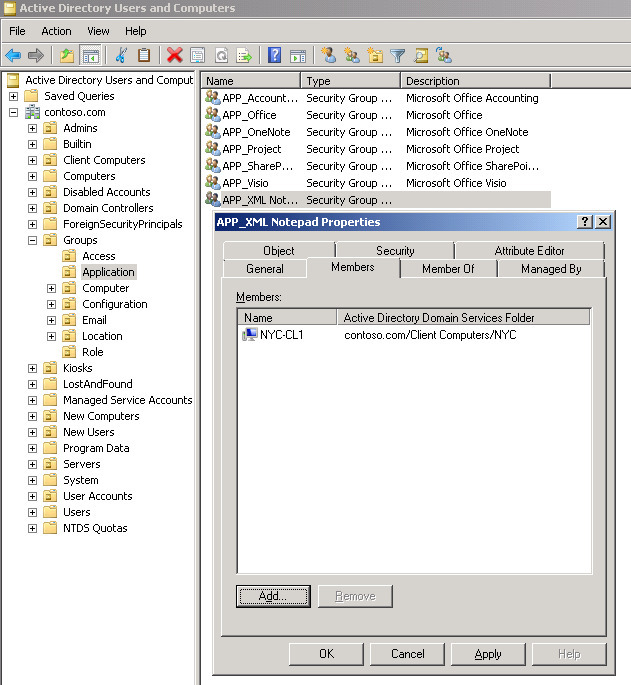This screenshot has width=631, height=685.
Task: Collapse the contoso.com domain node
Action: 14,112
